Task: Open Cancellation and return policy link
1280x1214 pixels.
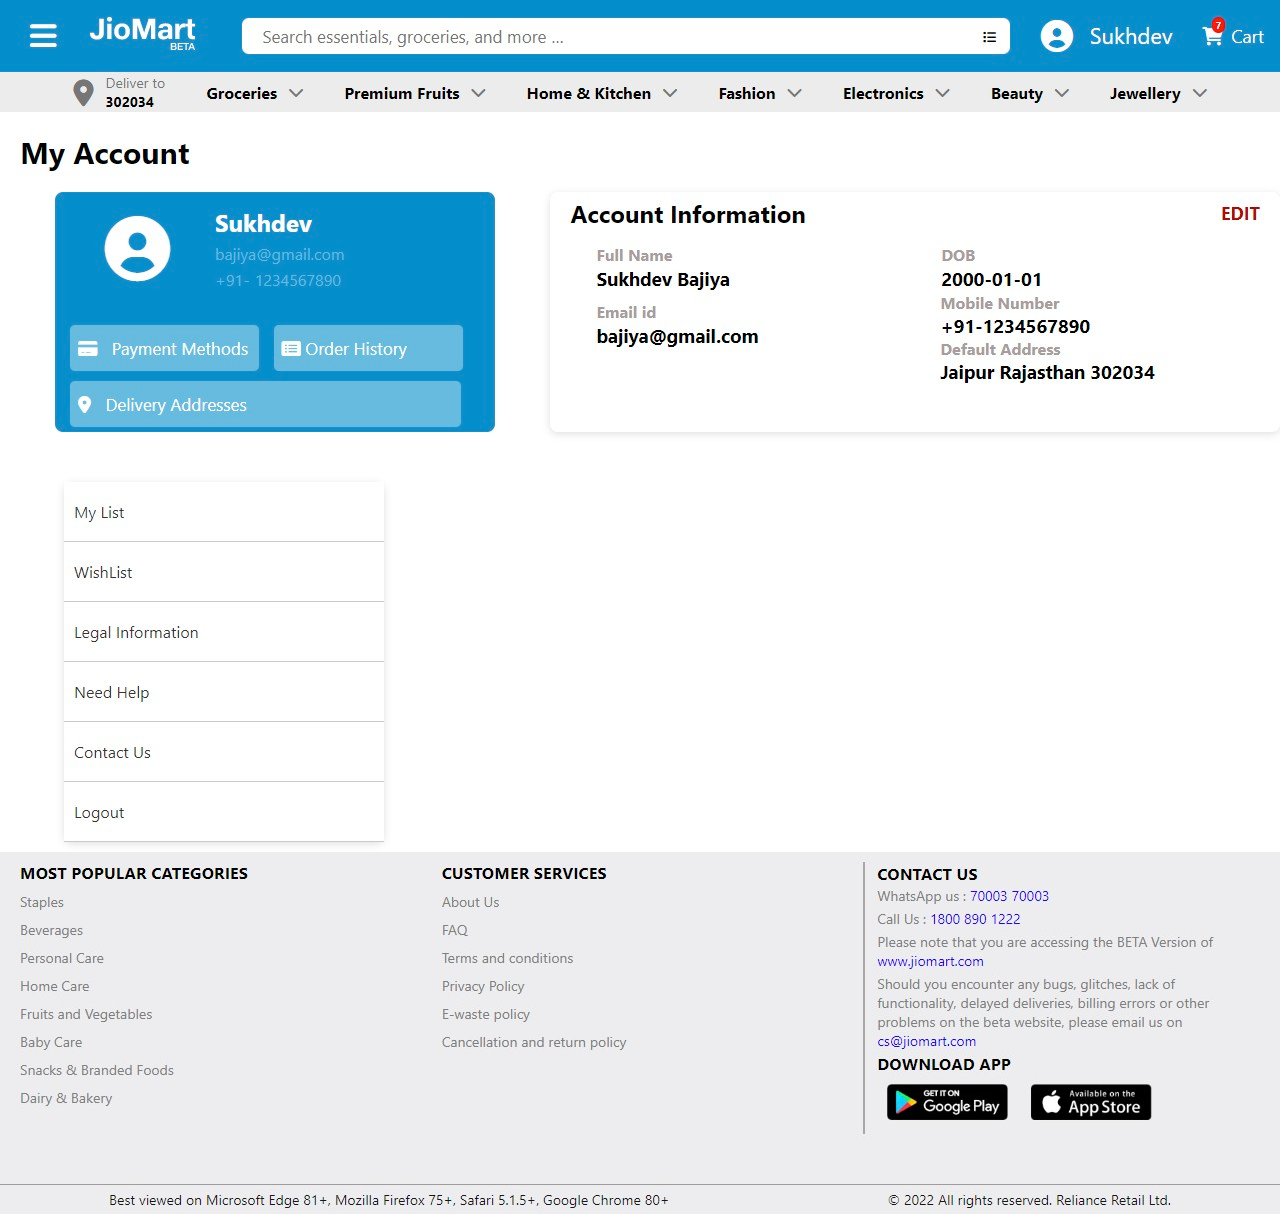Action: coord(534,1042)
